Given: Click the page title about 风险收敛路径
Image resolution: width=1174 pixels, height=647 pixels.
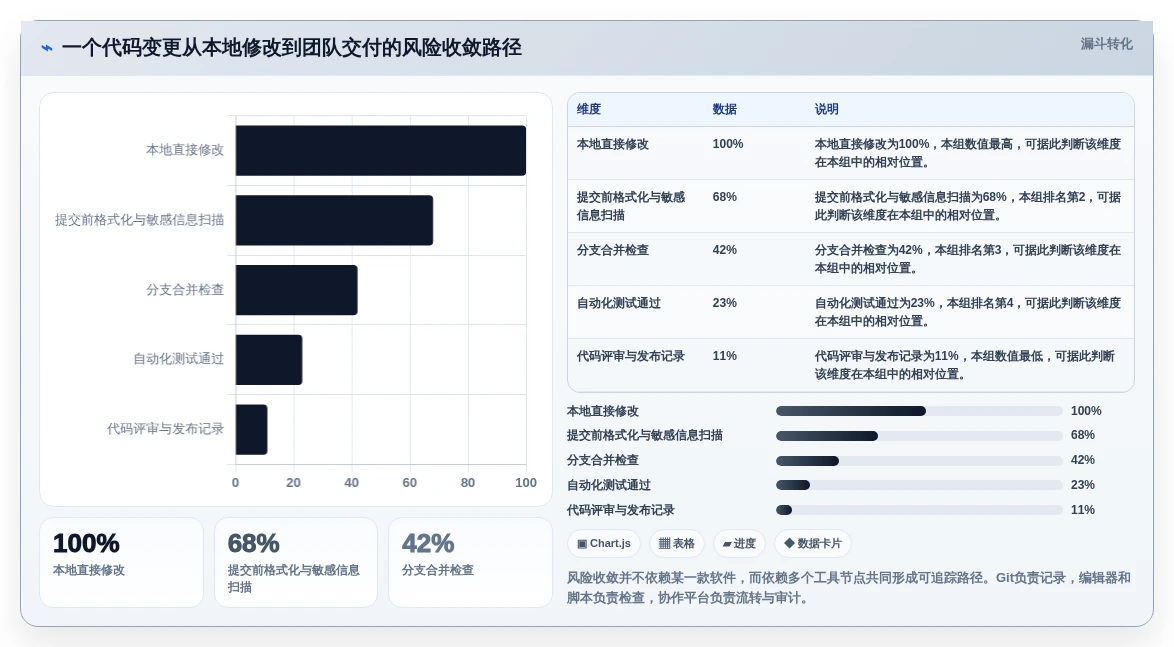Looking at the screenshot, I should click(291, 48).
